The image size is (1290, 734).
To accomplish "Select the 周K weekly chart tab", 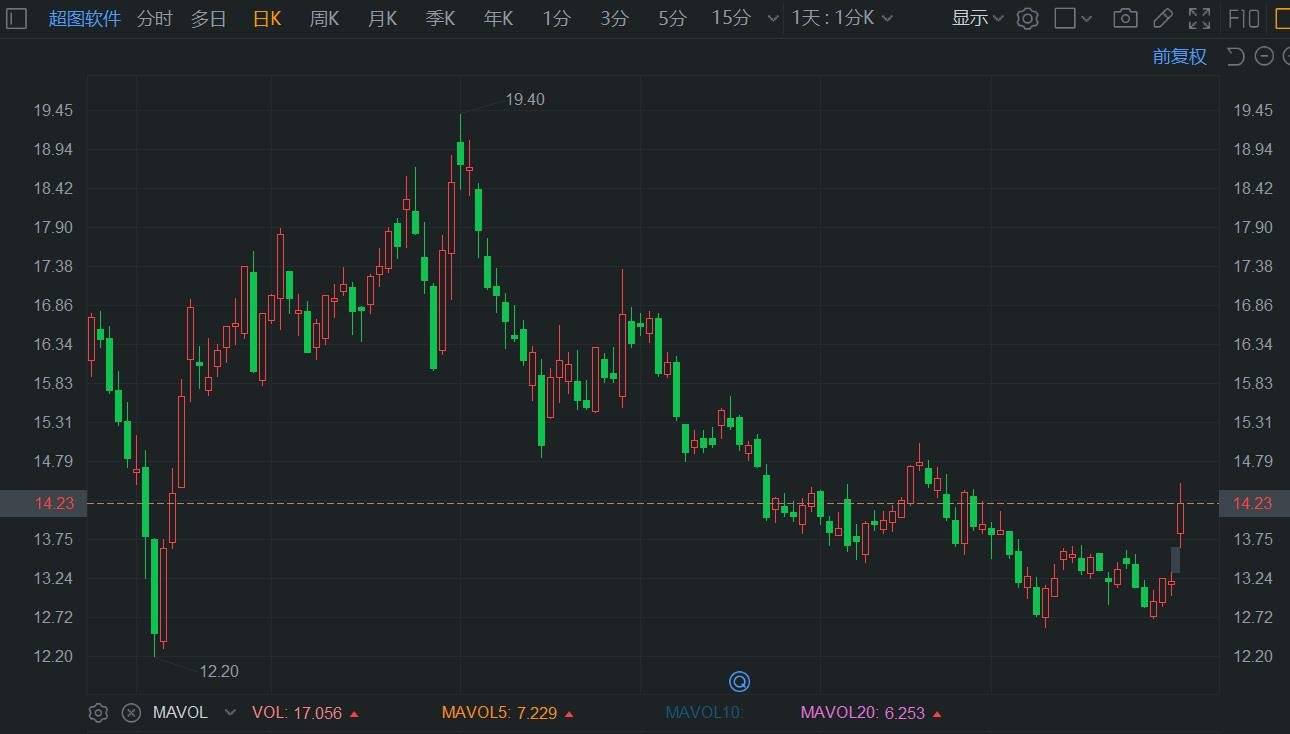I will click(324, 18).
